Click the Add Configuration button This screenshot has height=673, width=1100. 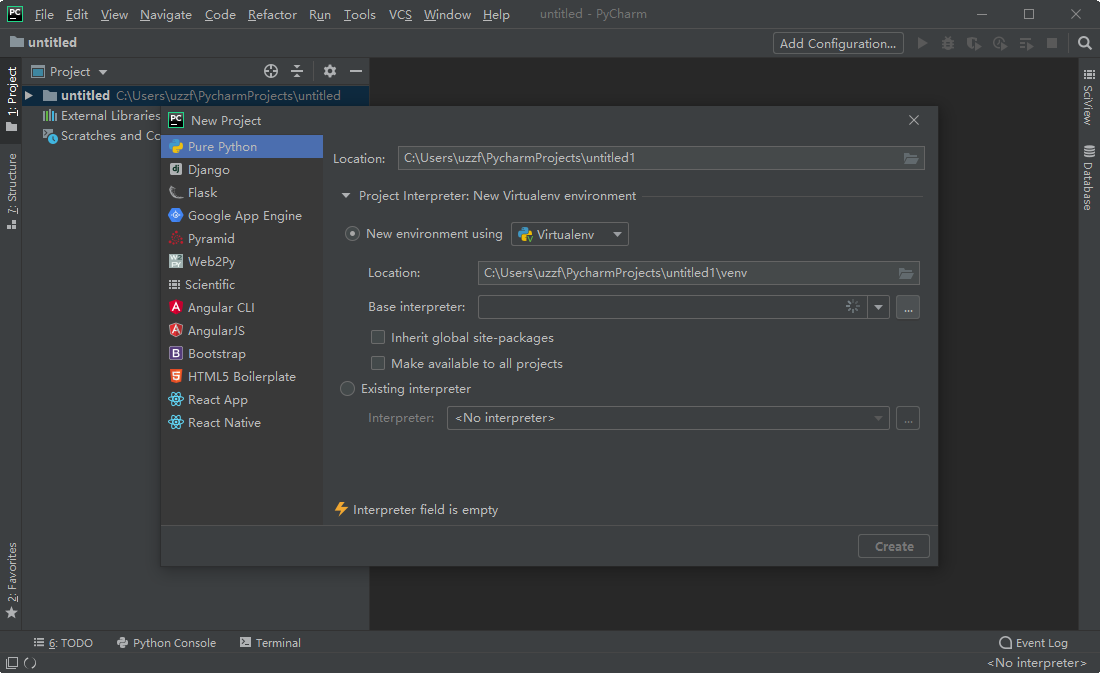point(838,44)
